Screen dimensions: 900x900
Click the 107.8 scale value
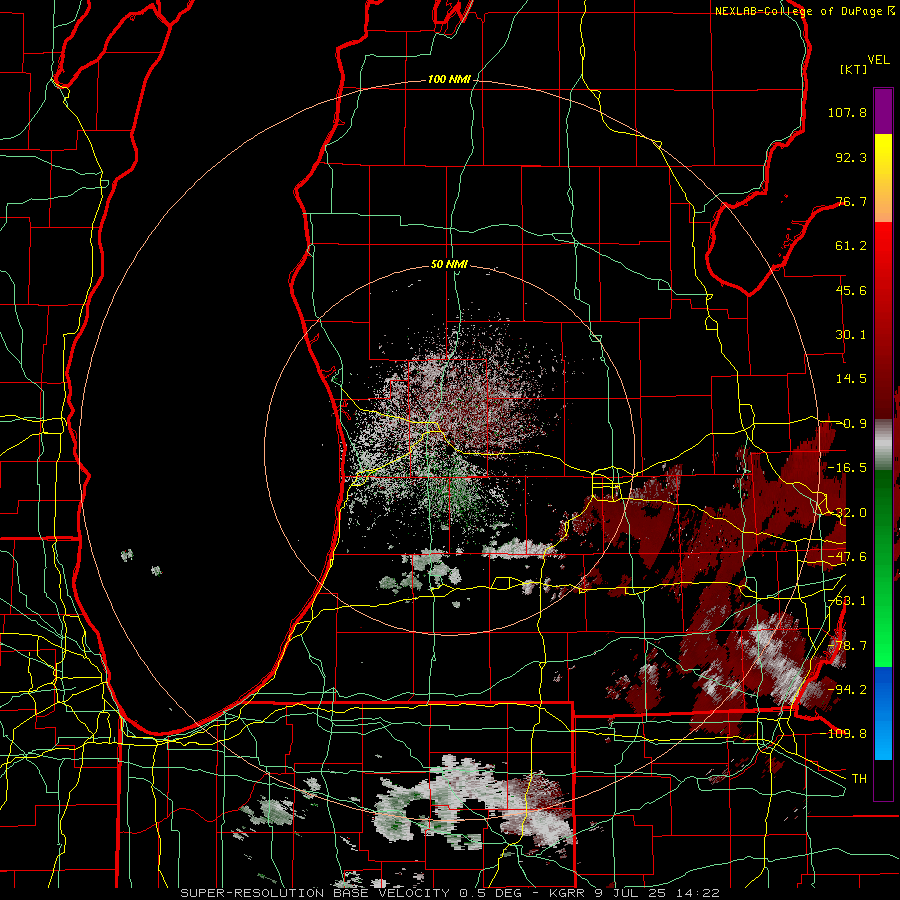click(847, 112)
